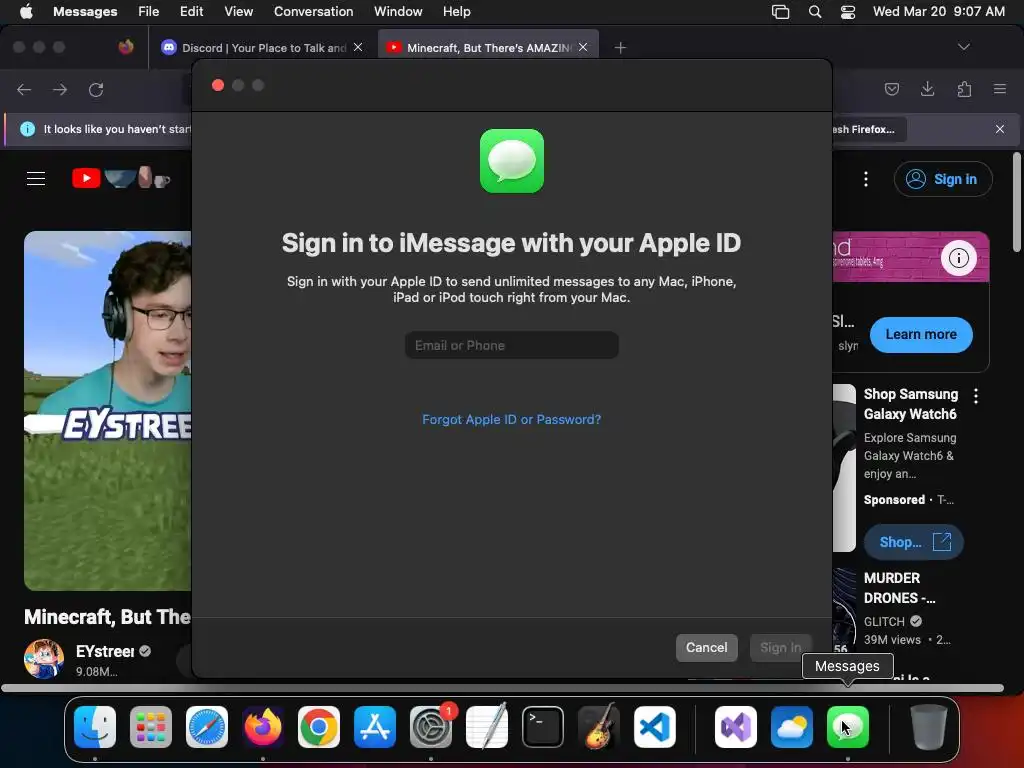
Task: Click the ad info icon
Action: coord(959,258)
